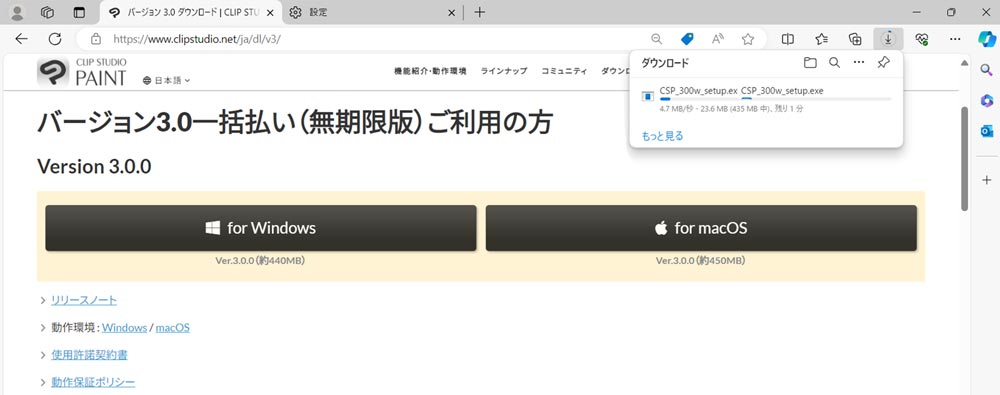Image resolution: width=1000 pixels, height=395 pixels.
Task: Open the リリースノート link
Action: tap(84, 300)
